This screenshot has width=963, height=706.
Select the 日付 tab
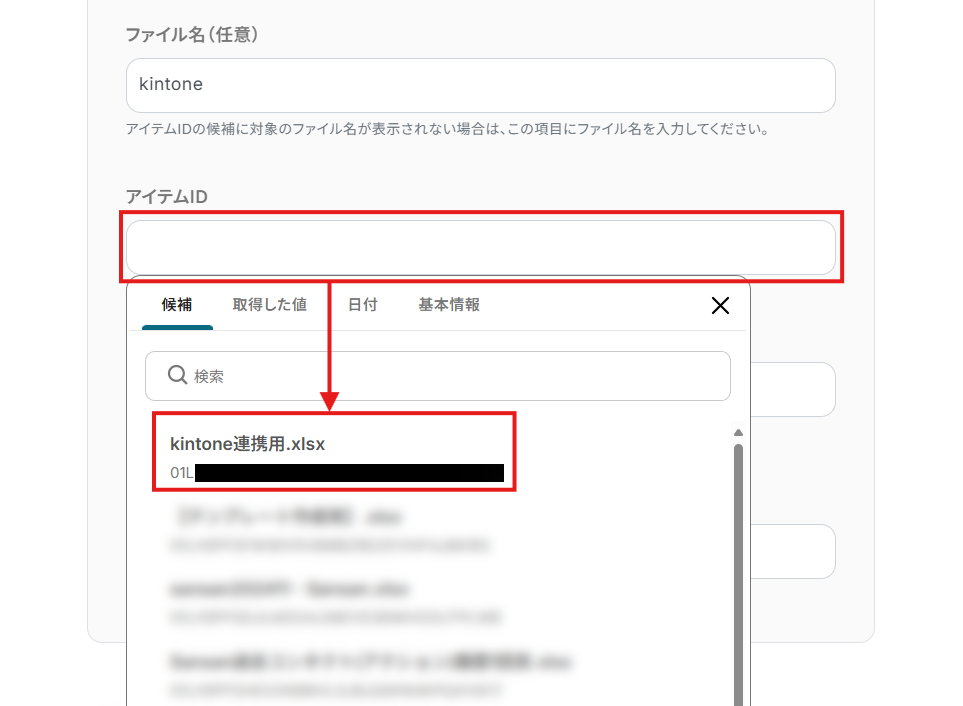tap(362, 305)
